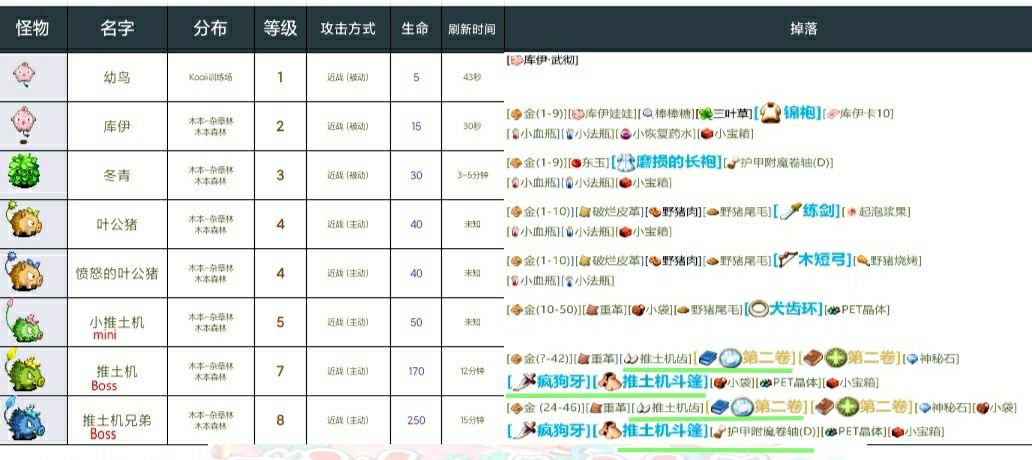Select the 推土机兄弟 name cell
This screenshot has width=1032, height=460.
point(117,421)
